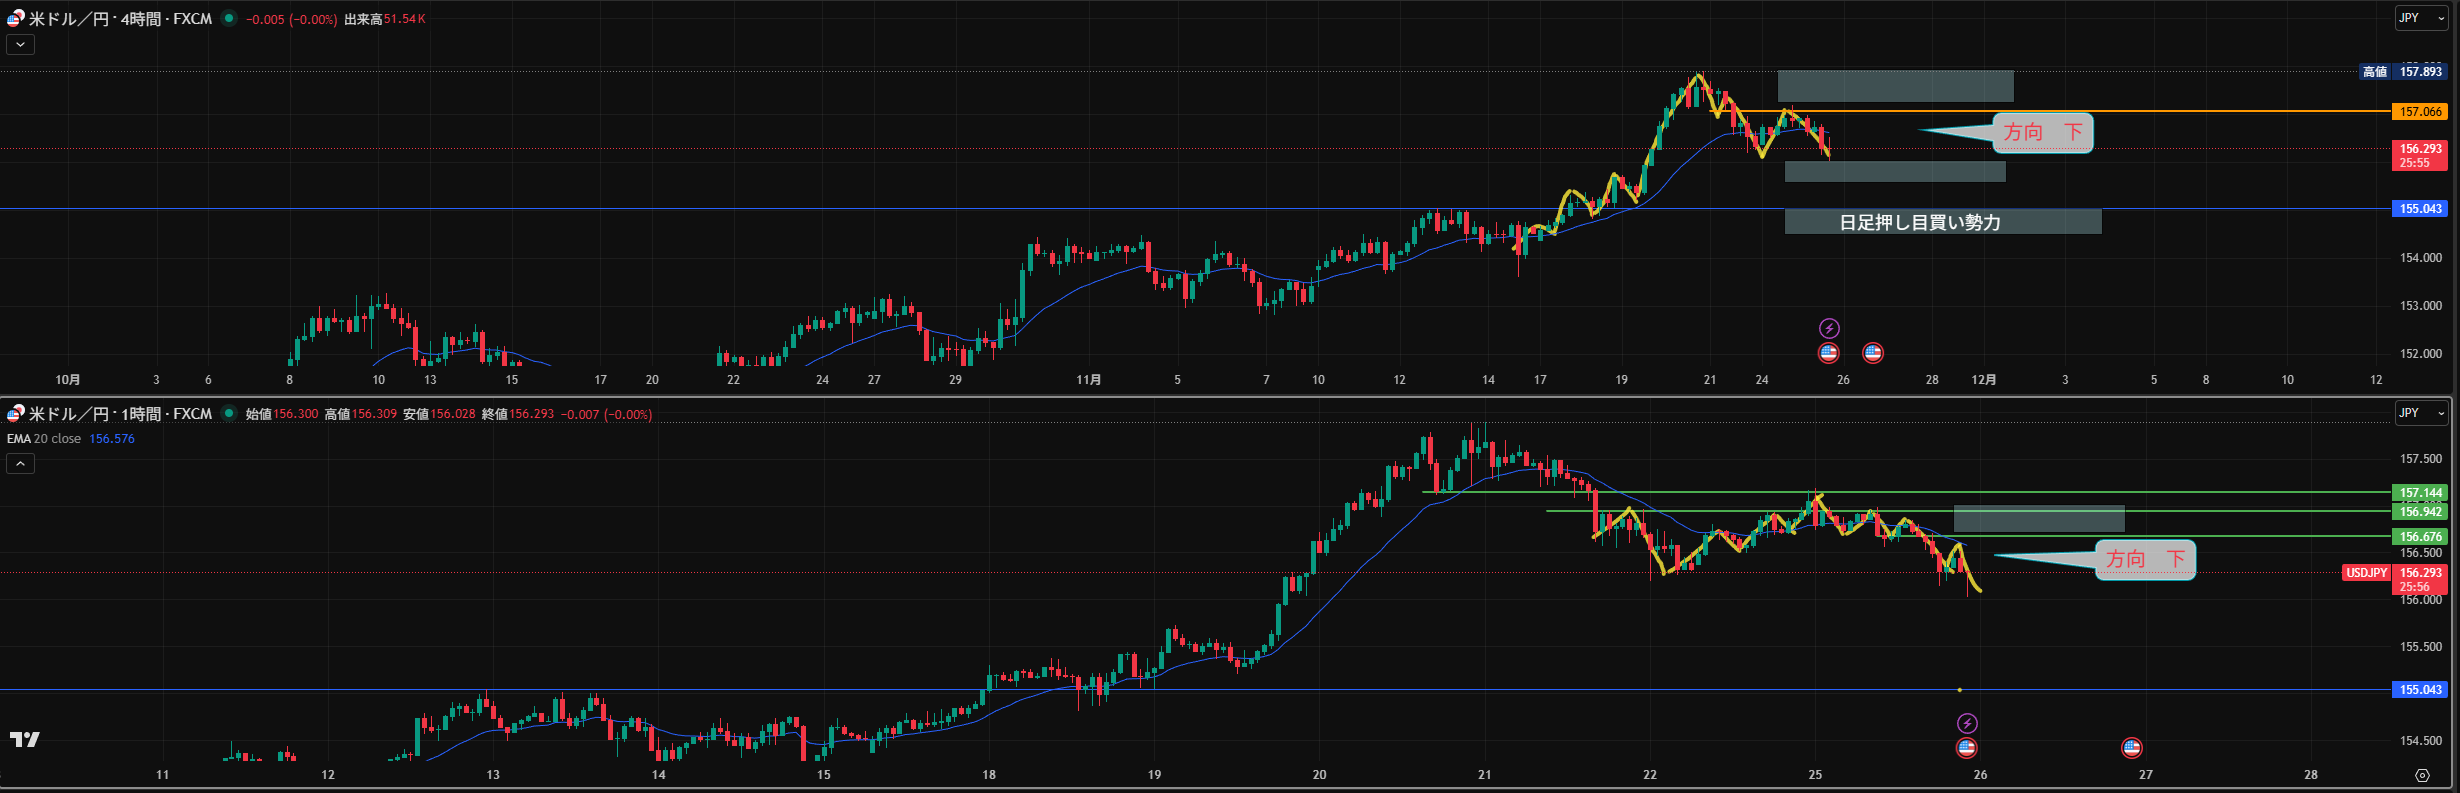Click the US flag icon below the 4-hour chart's lightning icon

click(x=1828, y=352)
